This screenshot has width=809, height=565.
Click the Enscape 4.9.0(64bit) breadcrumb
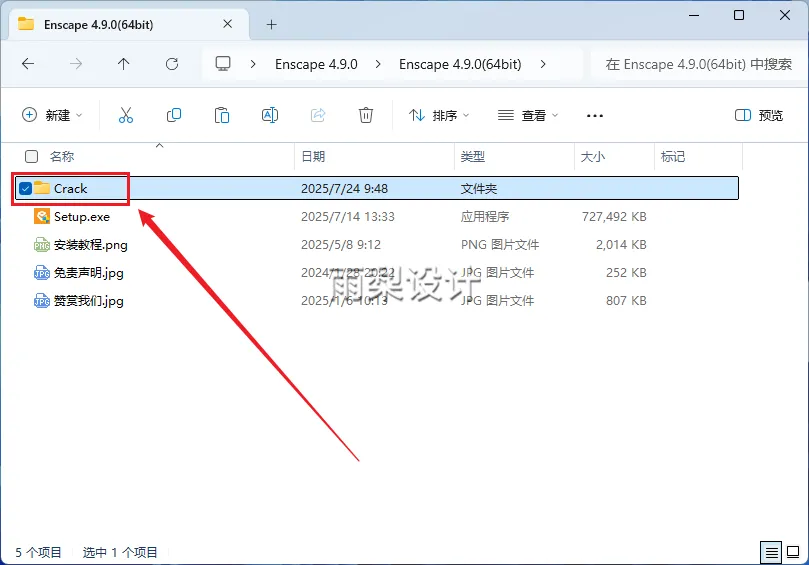tap(460, 64)
